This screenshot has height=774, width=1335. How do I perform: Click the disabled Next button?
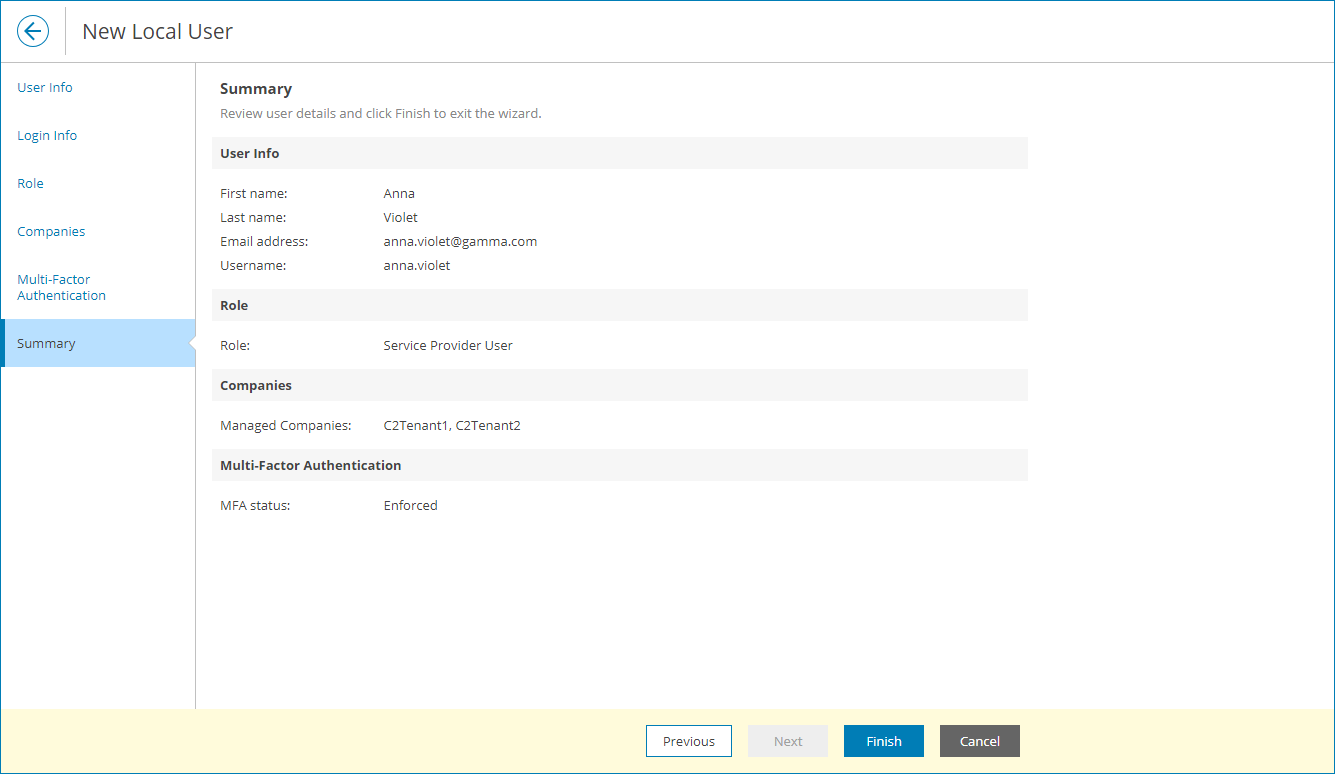click(x=787, y=741)
